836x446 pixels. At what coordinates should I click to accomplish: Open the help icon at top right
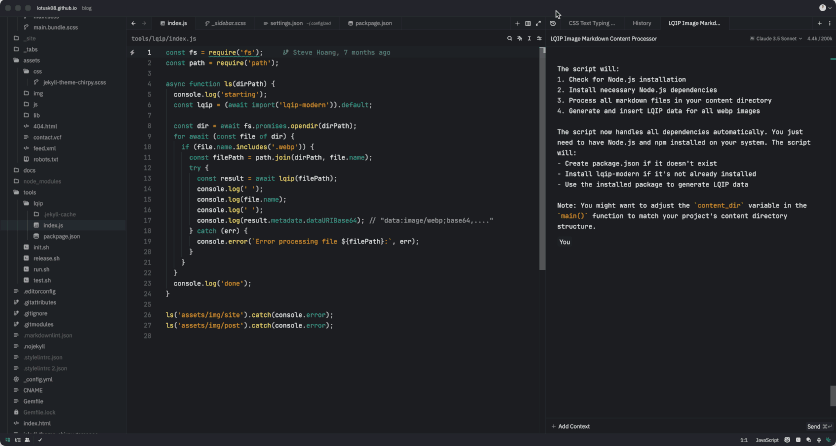(823, 7)
